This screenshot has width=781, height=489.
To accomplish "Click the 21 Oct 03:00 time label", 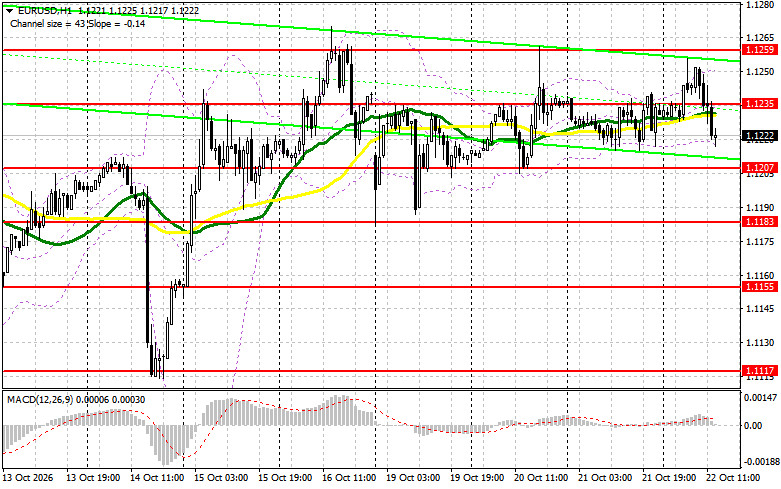I will click(x=605, y=478).
